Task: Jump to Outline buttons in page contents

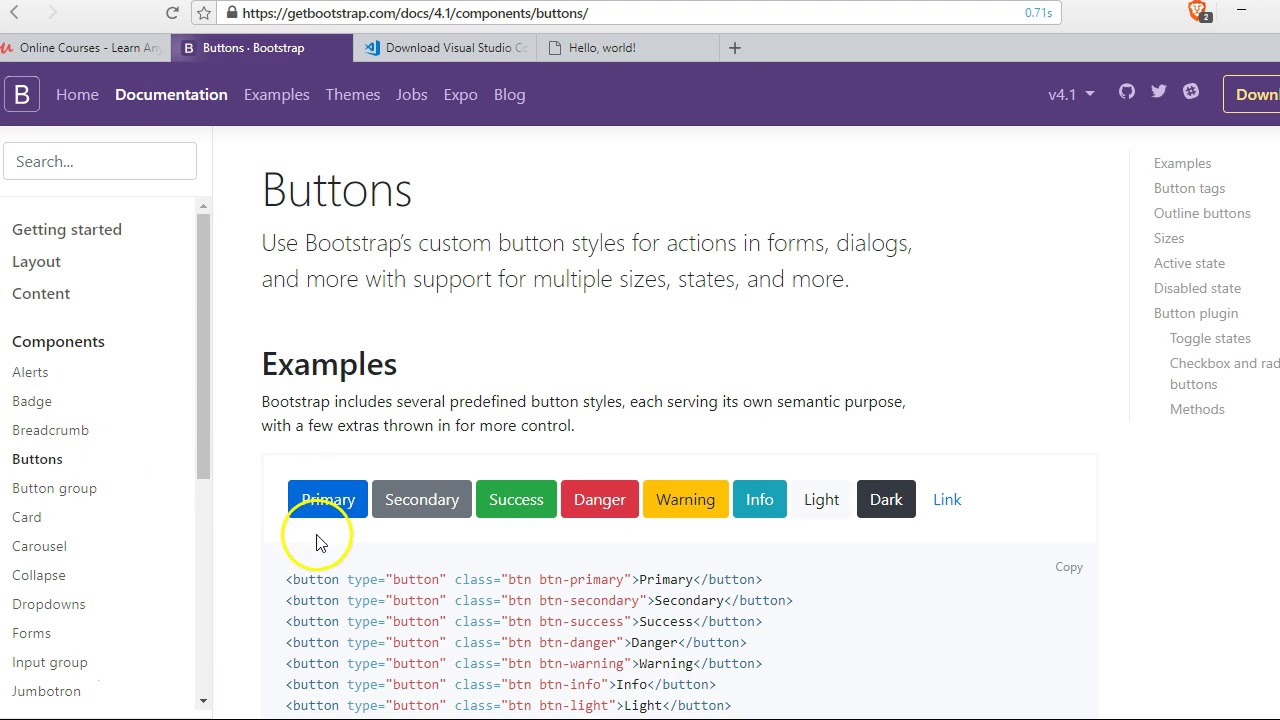Action: coord(1202,213)
